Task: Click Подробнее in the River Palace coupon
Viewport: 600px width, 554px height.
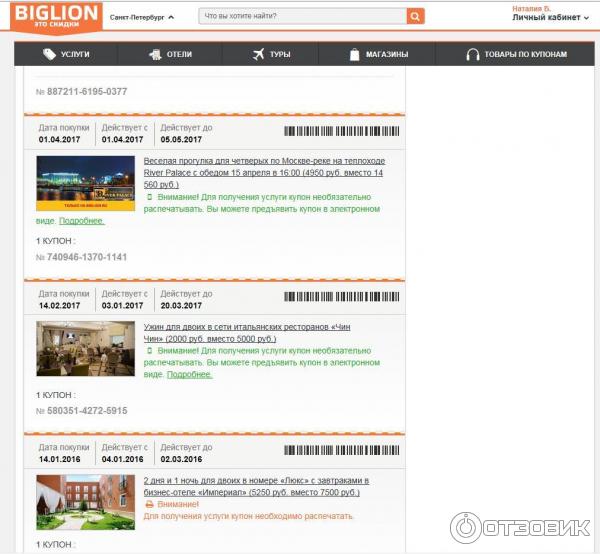Action: [81, 220]
